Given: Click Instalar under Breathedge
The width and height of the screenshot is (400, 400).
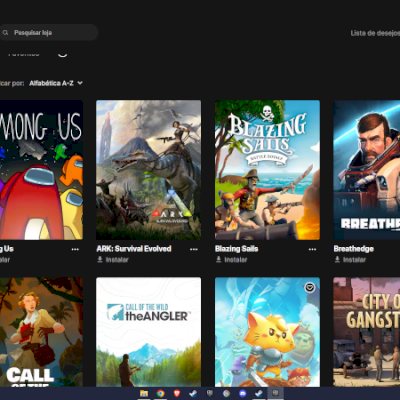Looking at the screenshot, I should (350, 260).
